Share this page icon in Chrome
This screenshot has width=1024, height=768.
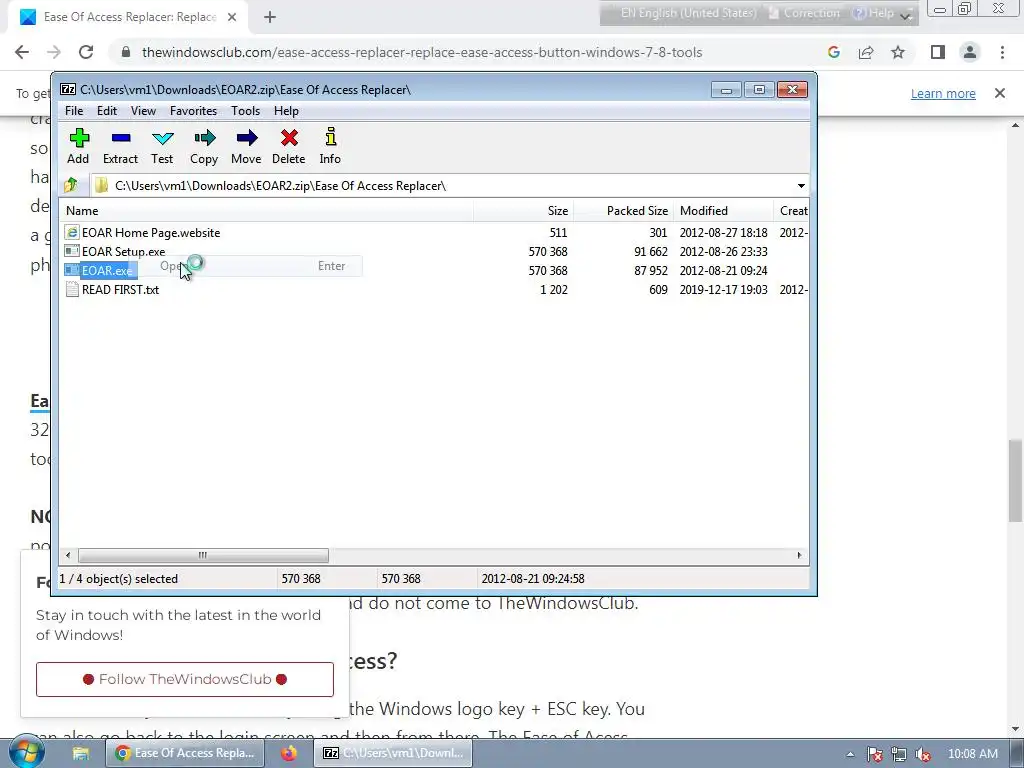point(866,52)
